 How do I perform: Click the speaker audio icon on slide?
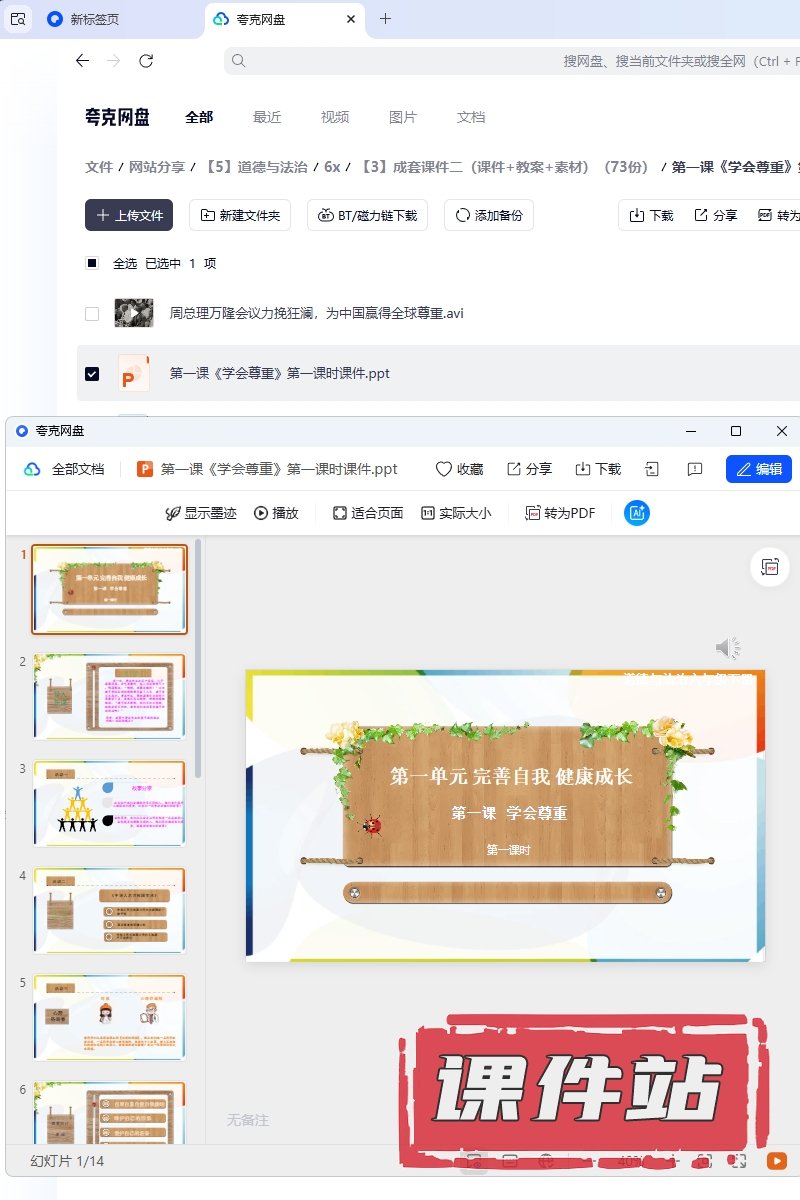pos(727,649)
